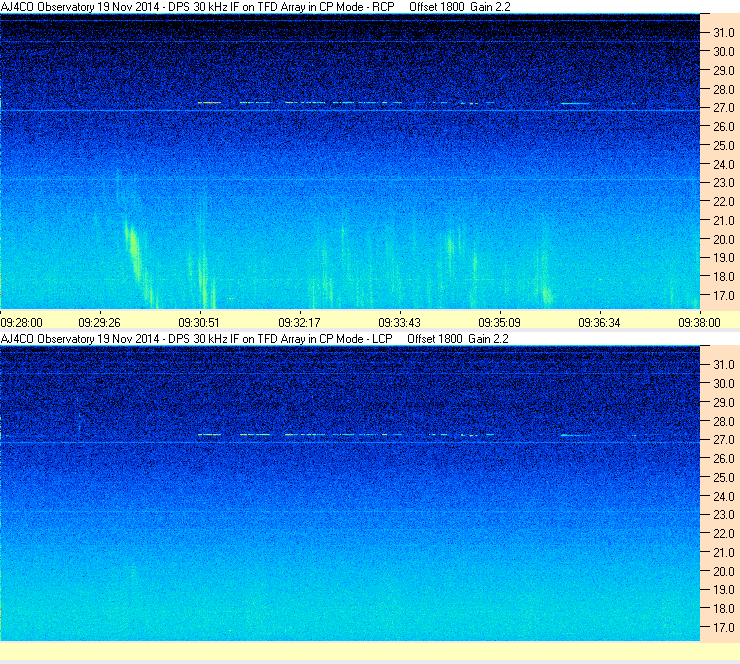Select the 22.0 frequency label on LCP axis
Viewport: 740px width, 664px height.
(x=723, y=534)
